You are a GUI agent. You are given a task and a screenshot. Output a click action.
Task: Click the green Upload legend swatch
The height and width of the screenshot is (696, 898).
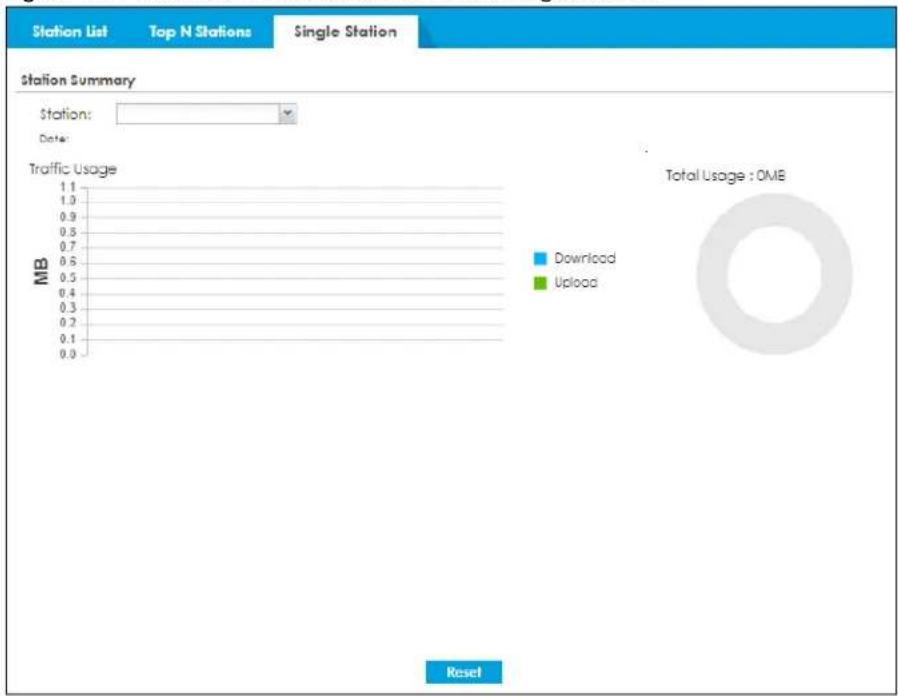click(x=540, y=283)
